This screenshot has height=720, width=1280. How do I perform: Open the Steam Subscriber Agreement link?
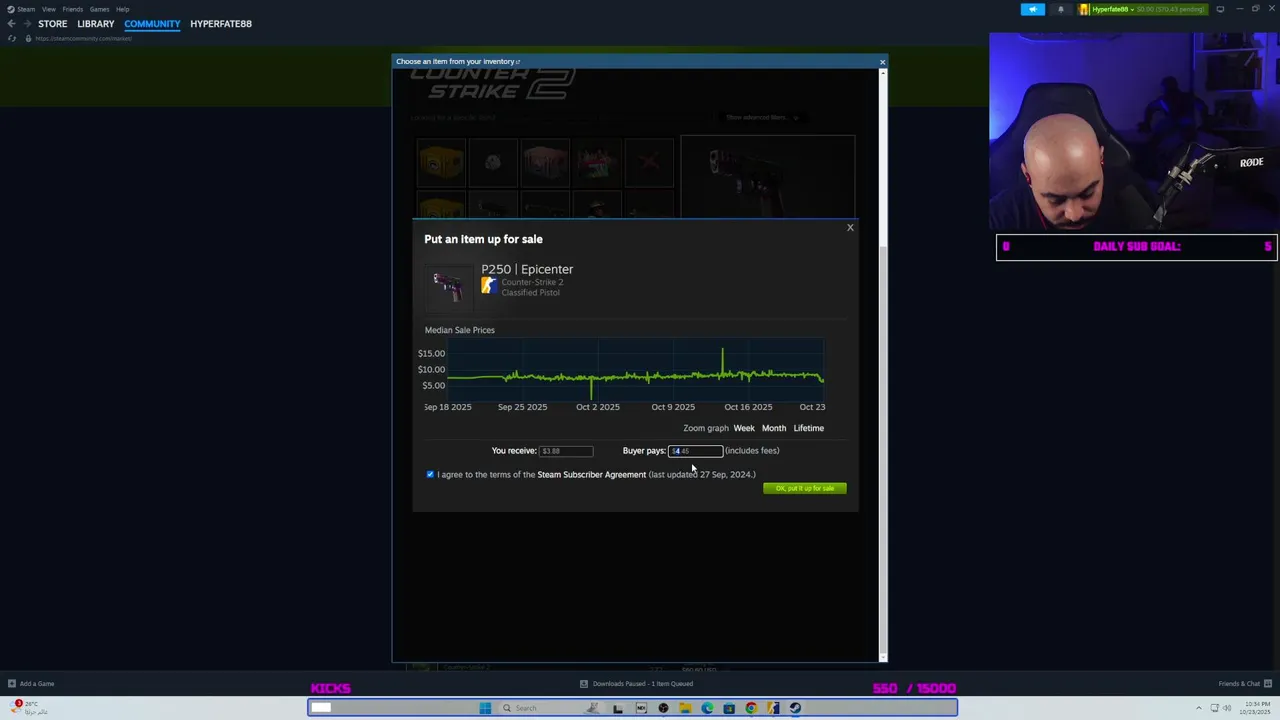click(x=592, y=474)
